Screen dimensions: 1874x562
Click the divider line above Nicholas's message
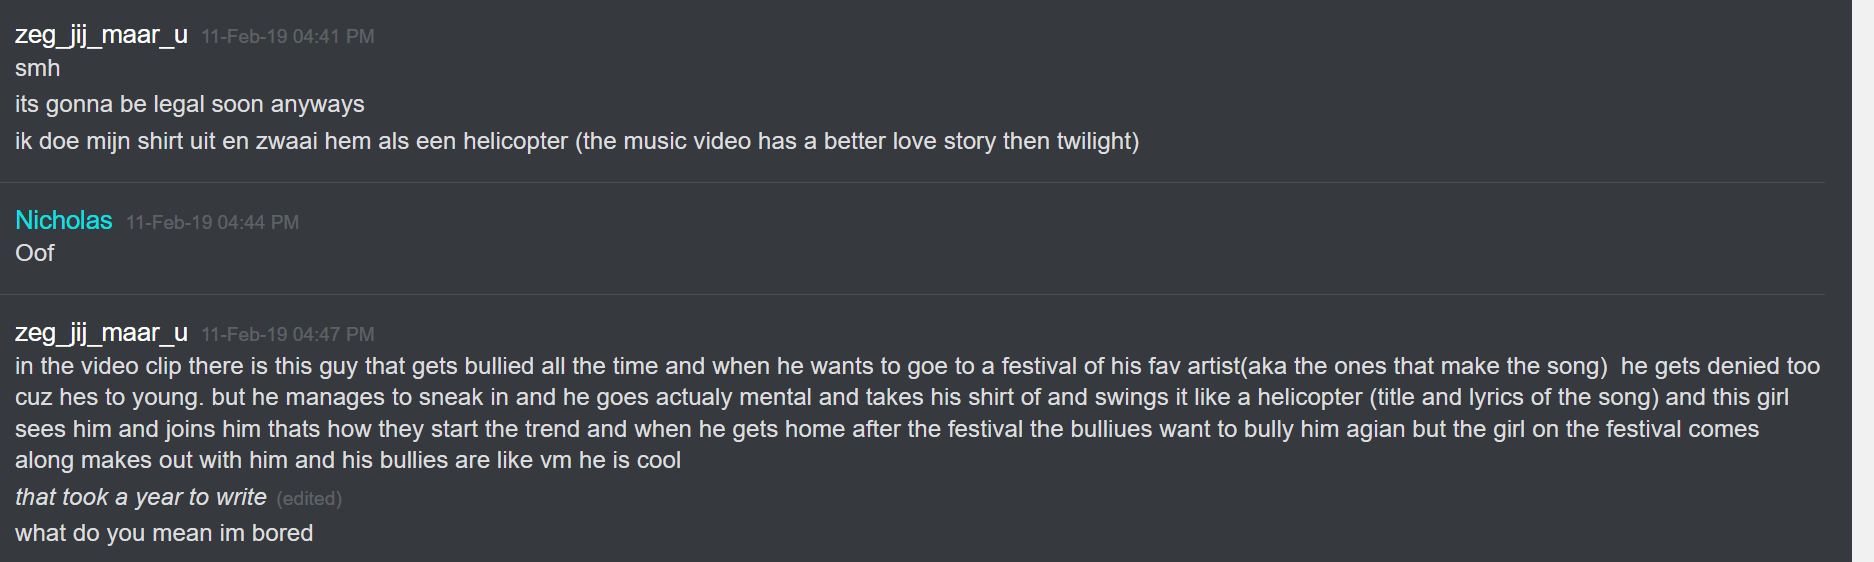tap(912, 182)
